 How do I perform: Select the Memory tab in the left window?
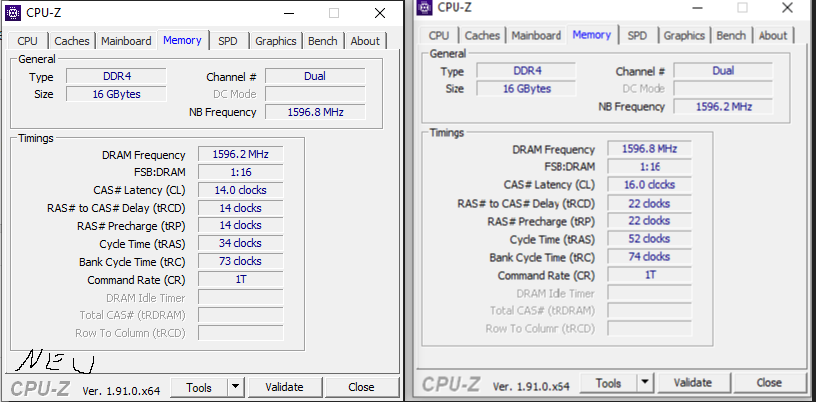[x=182, y=40]
